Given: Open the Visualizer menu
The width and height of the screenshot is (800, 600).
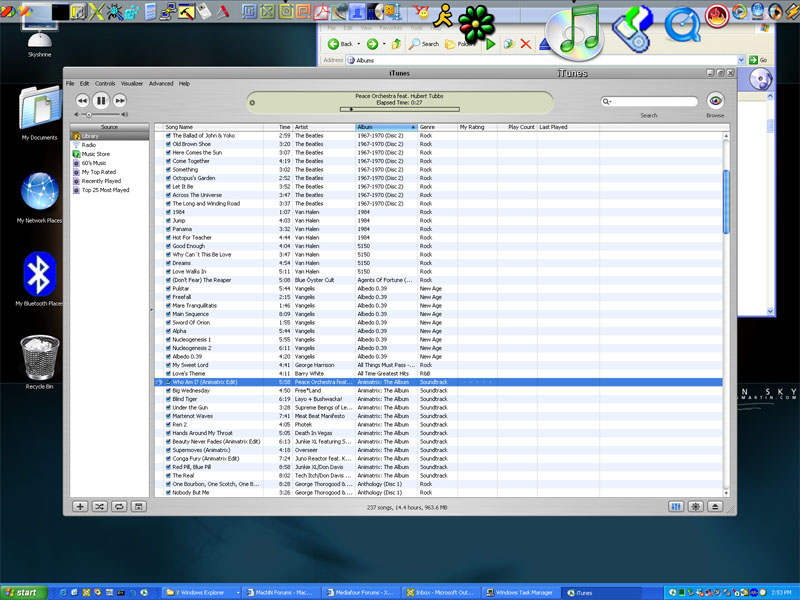Looking at the screenshot, I should click(x=132, y=83).
